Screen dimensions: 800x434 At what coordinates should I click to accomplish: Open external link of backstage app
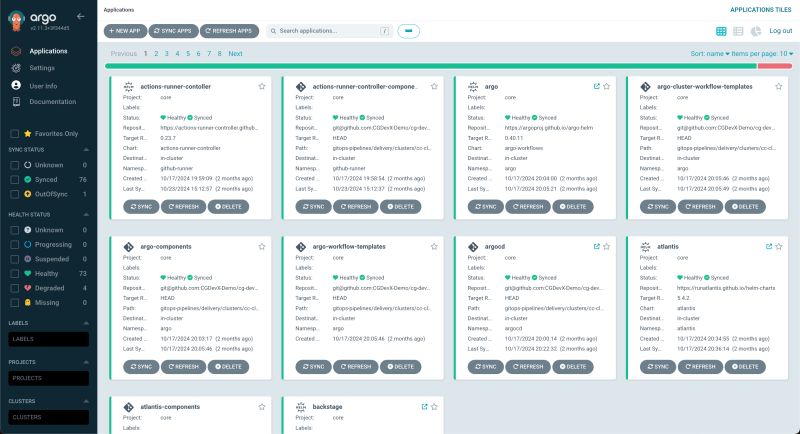click(x=424, y=406)
